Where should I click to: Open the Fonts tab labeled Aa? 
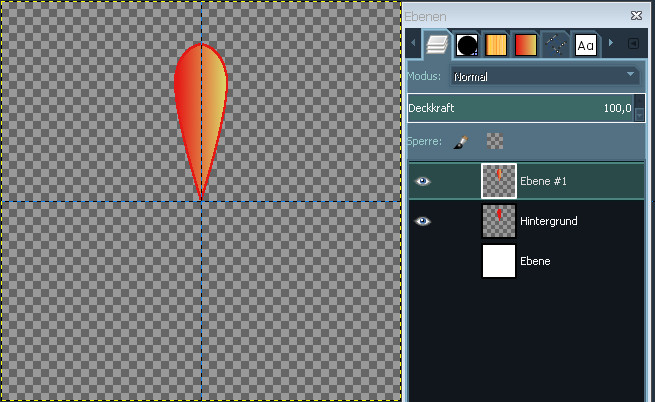click(x=586, y=44)
